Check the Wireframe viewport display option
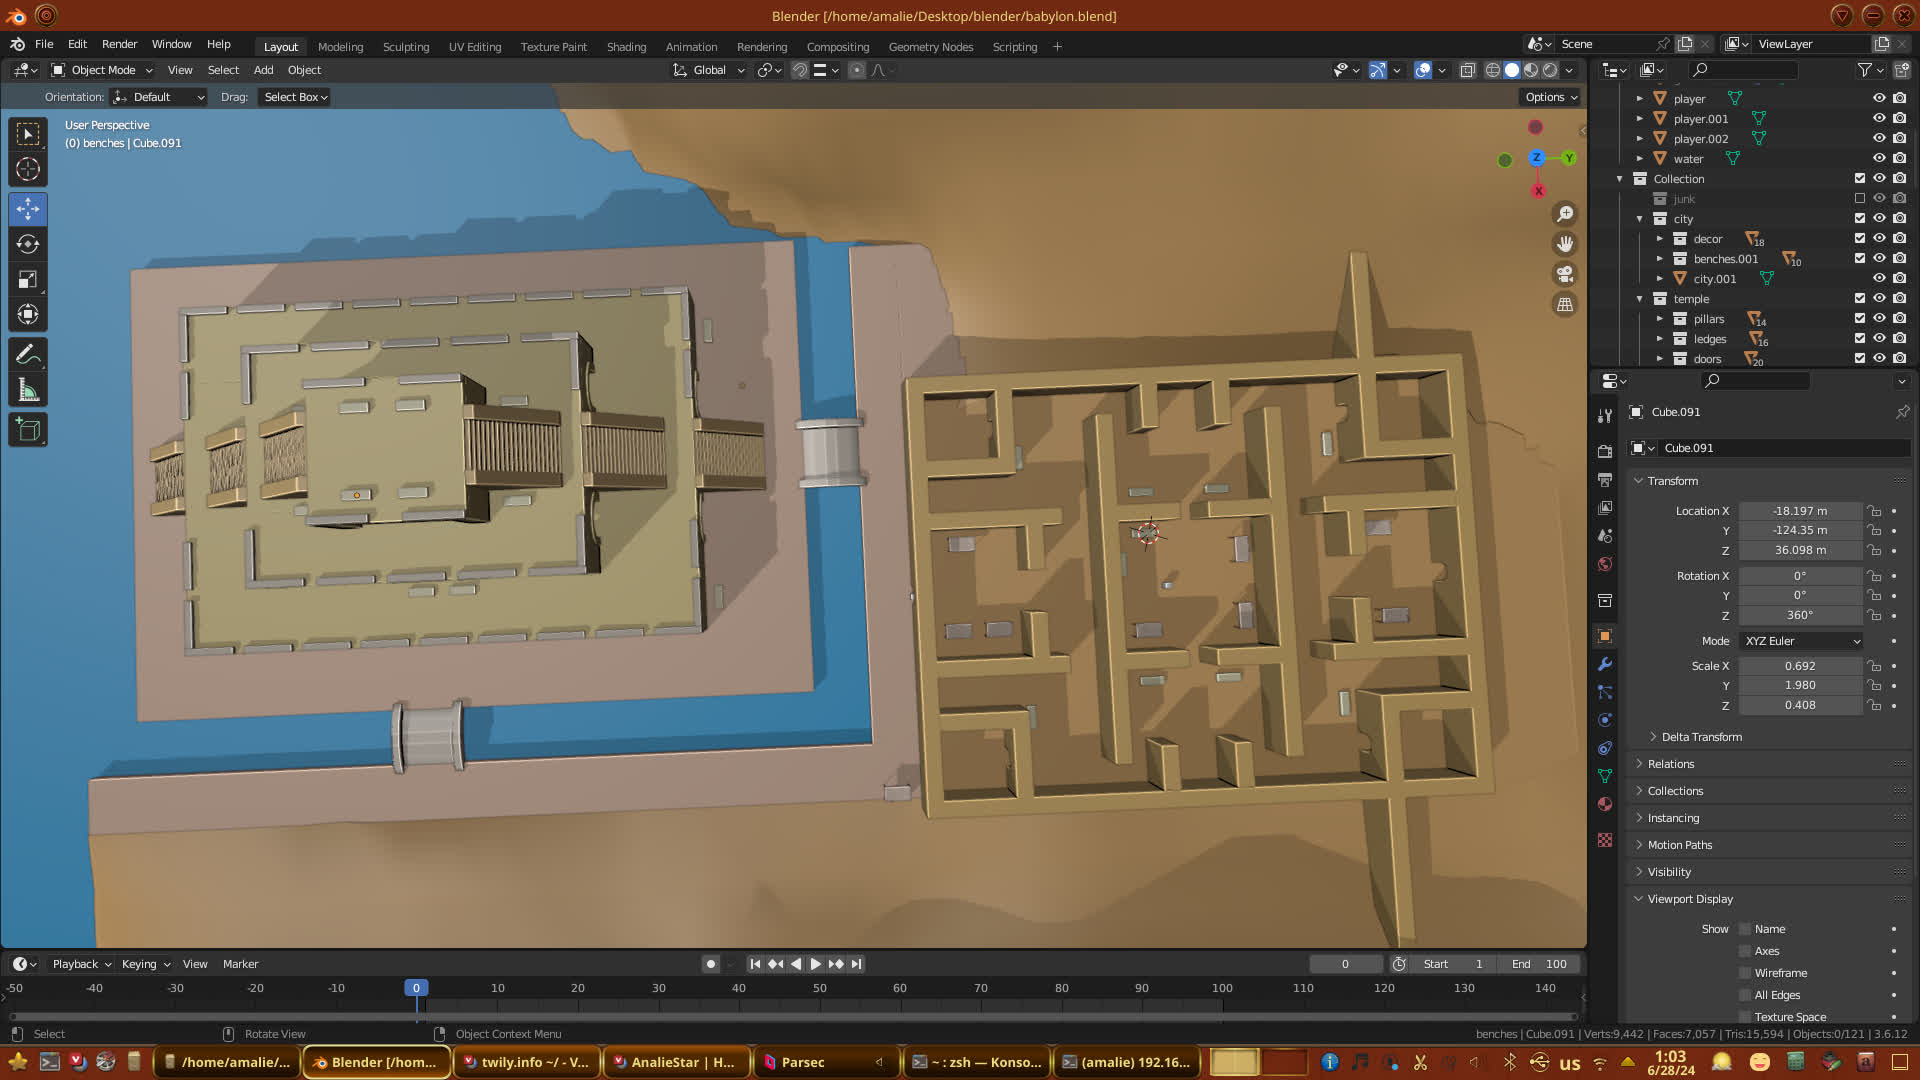This screenshot has height=1080, width=1920. pos(1745,973)
